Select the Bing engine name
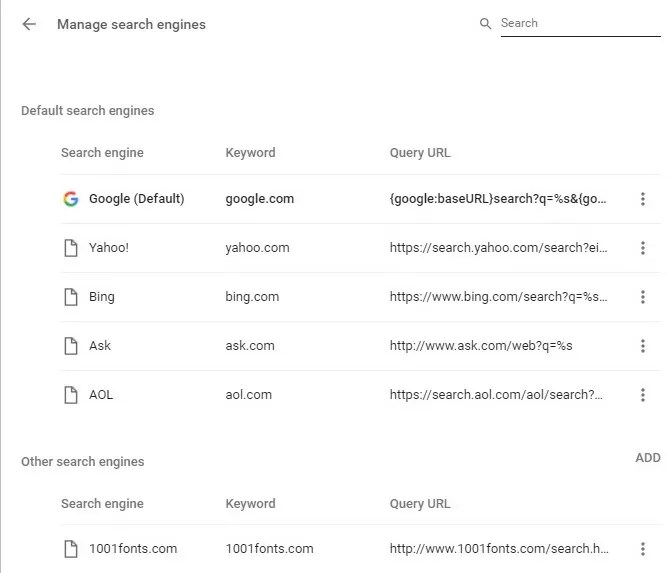This screenshot has width=670, height=573. point(102,297)
